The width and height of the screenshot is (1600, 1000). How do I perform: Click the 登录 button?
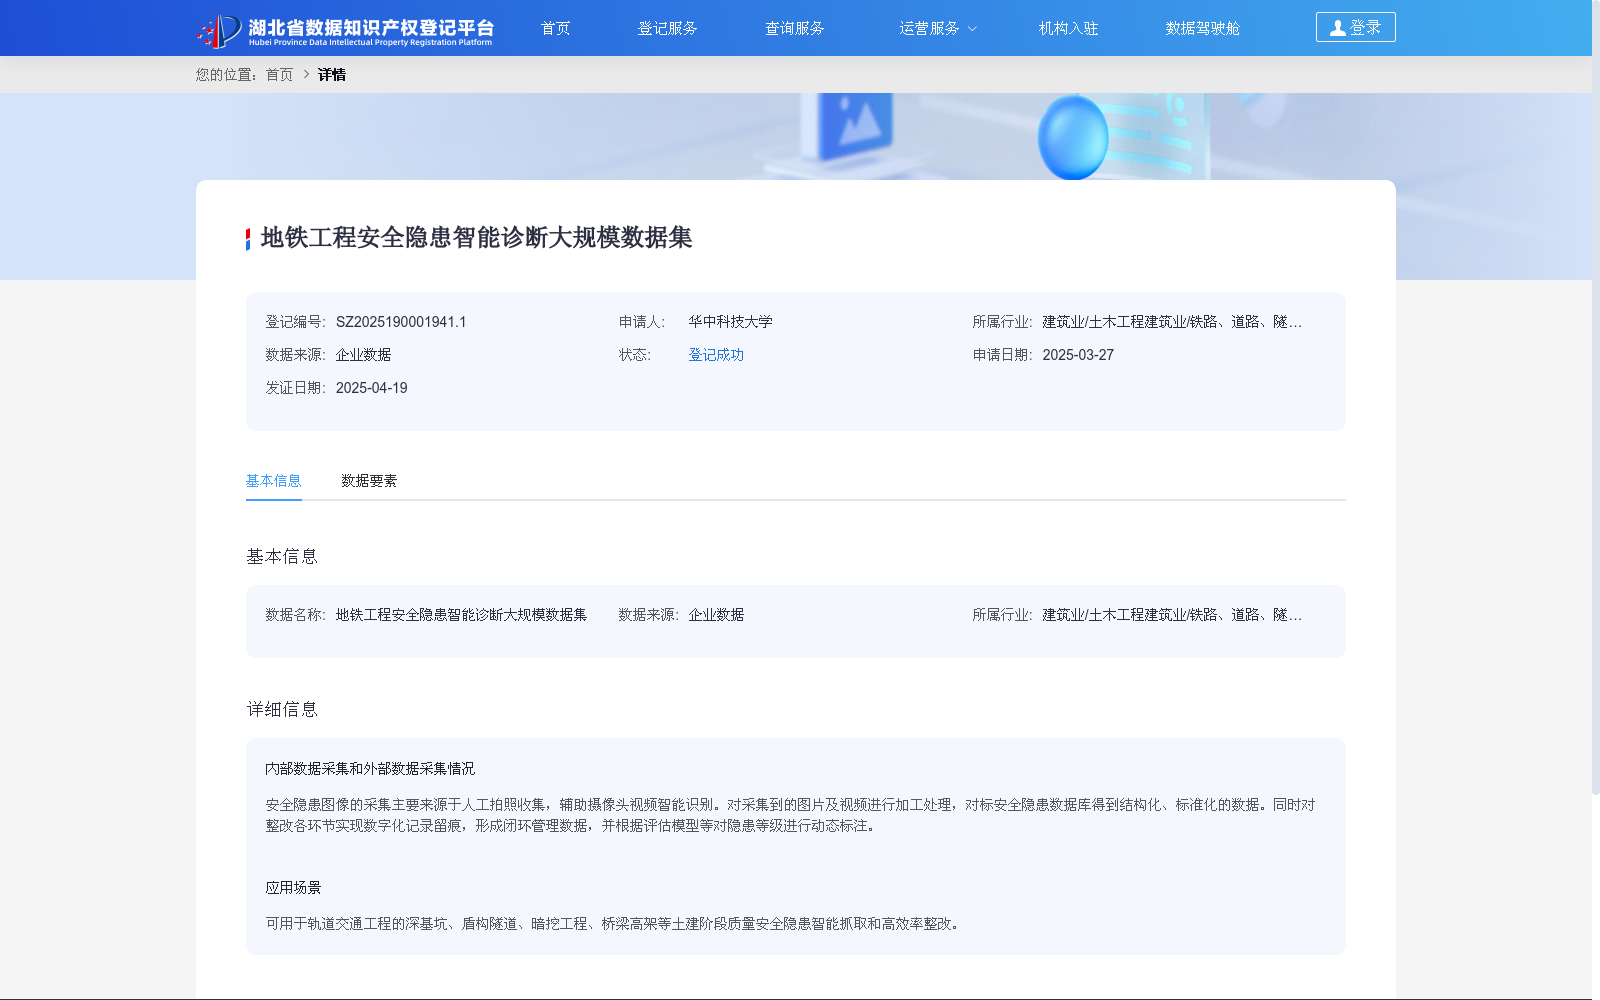point(1355,27)
